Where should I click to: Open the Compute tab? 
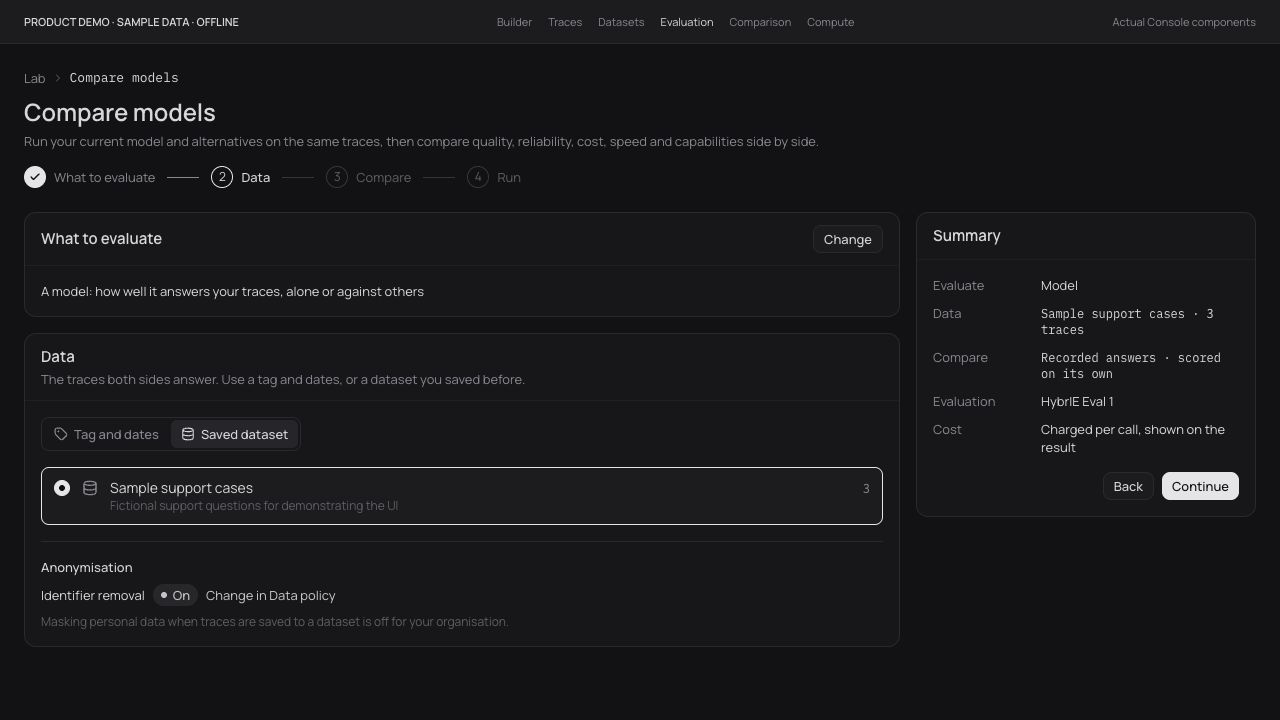pos(830,22)
